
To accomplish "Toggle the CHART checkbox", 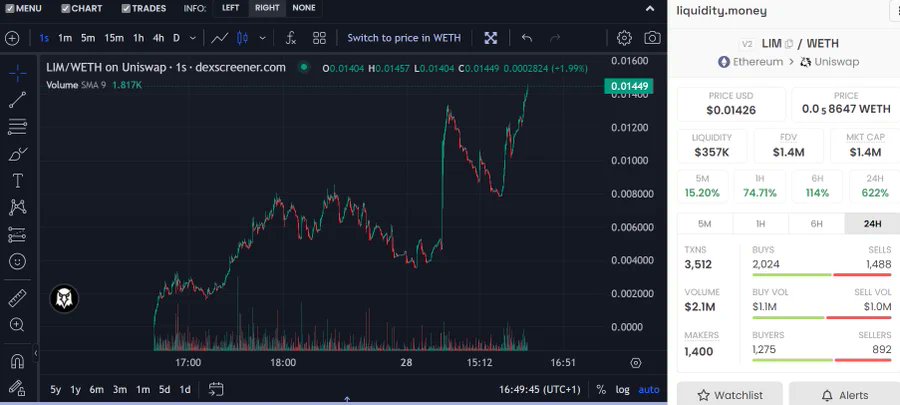I will (x=65, y=8).
